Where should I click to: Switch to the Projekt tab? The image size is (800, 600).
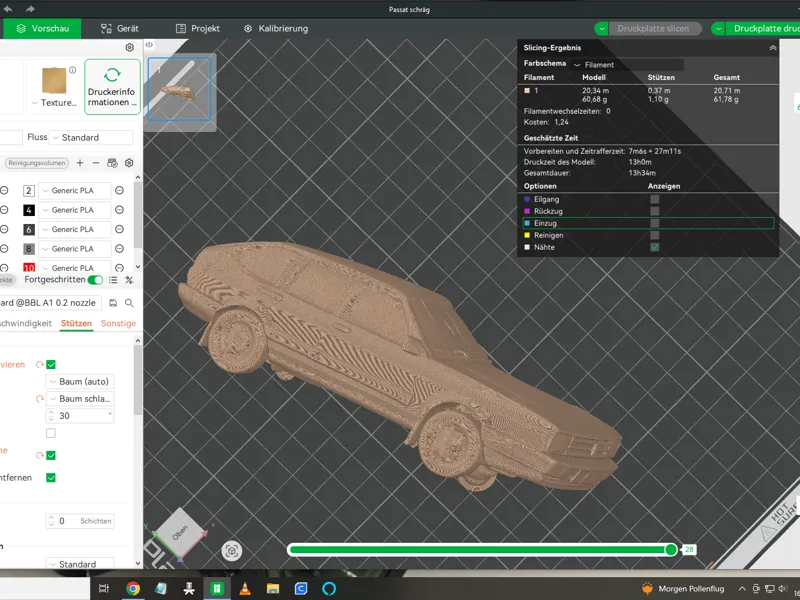tap(197, 29)
